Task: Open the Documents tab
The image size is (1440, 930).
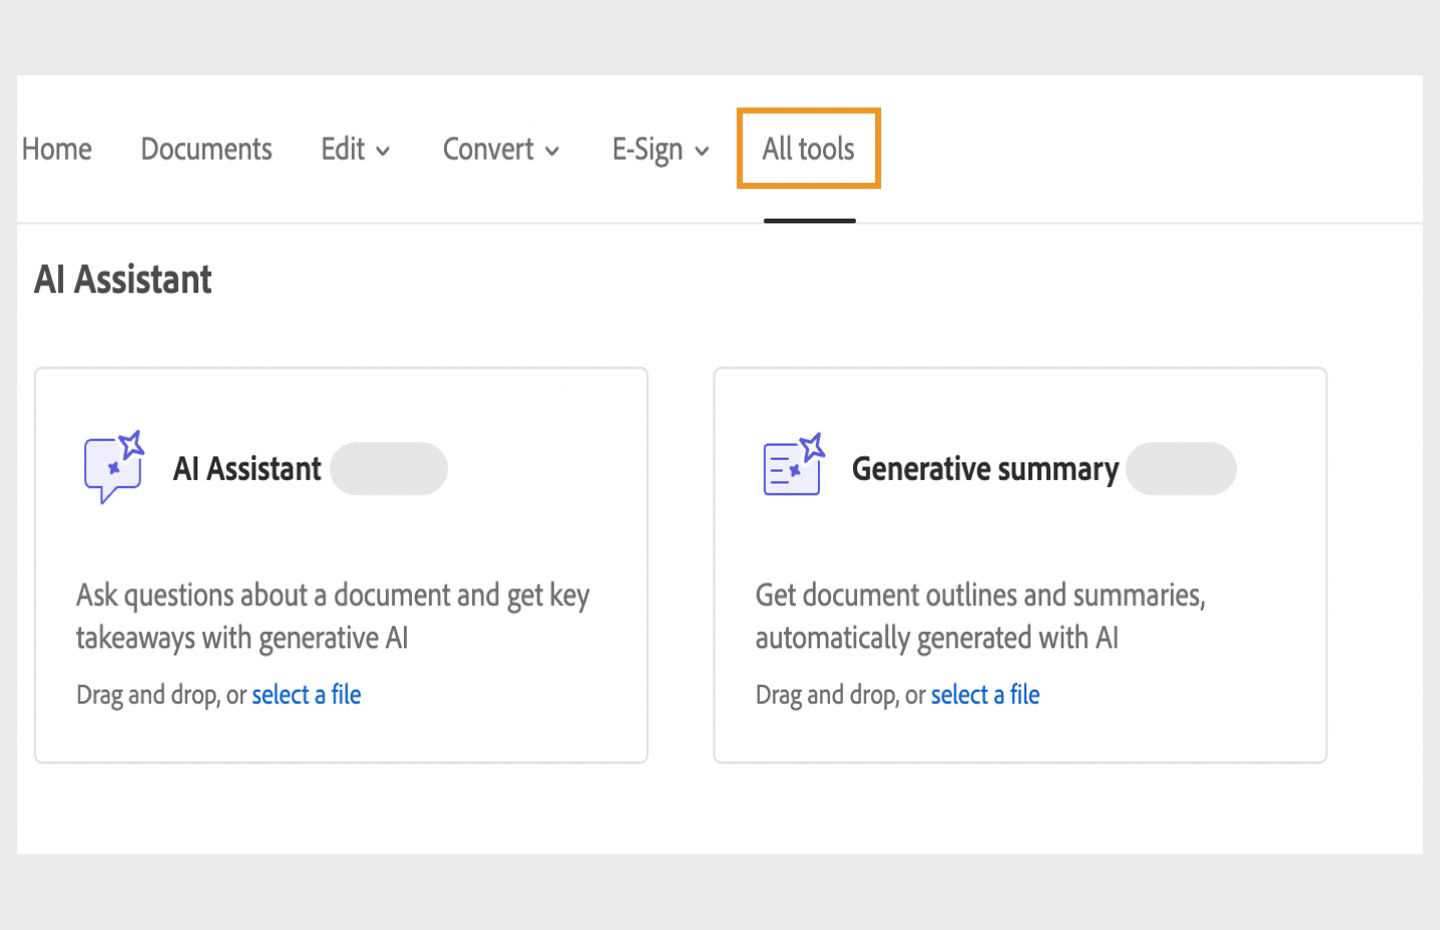Action: tap(206, 149)
